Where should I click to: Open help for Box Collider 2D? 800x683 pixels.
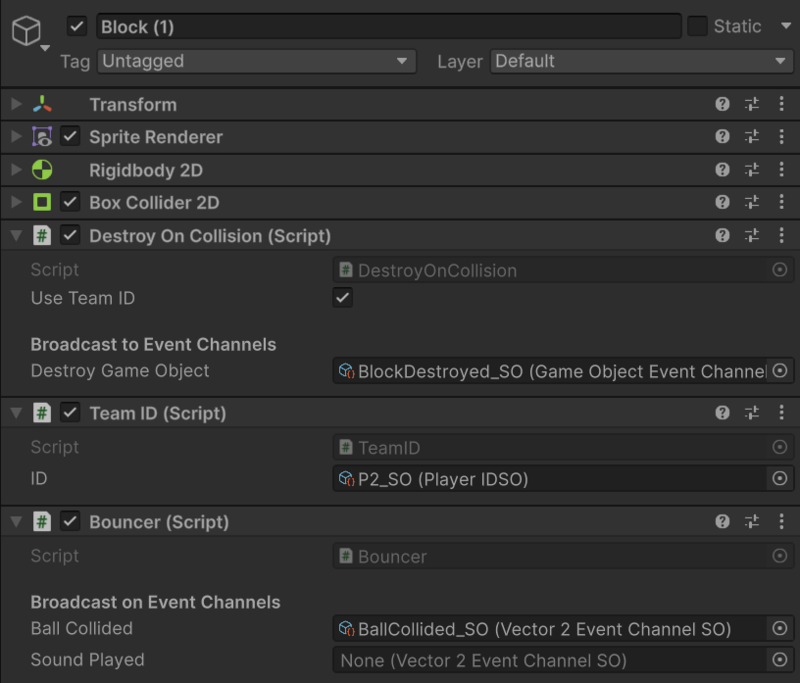pyautogui.click(x=722, y=203)
